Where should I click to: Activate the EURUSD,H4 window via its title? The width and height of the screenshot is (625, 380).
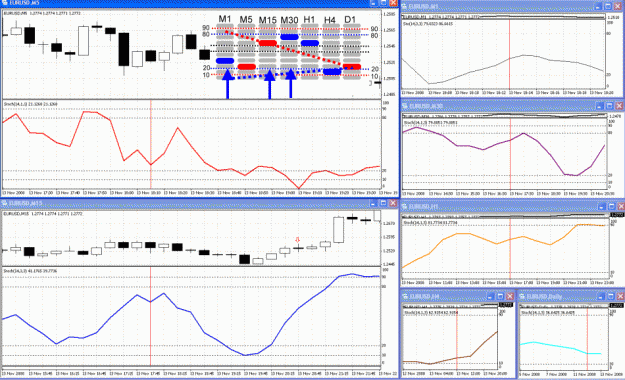[425, 296]
